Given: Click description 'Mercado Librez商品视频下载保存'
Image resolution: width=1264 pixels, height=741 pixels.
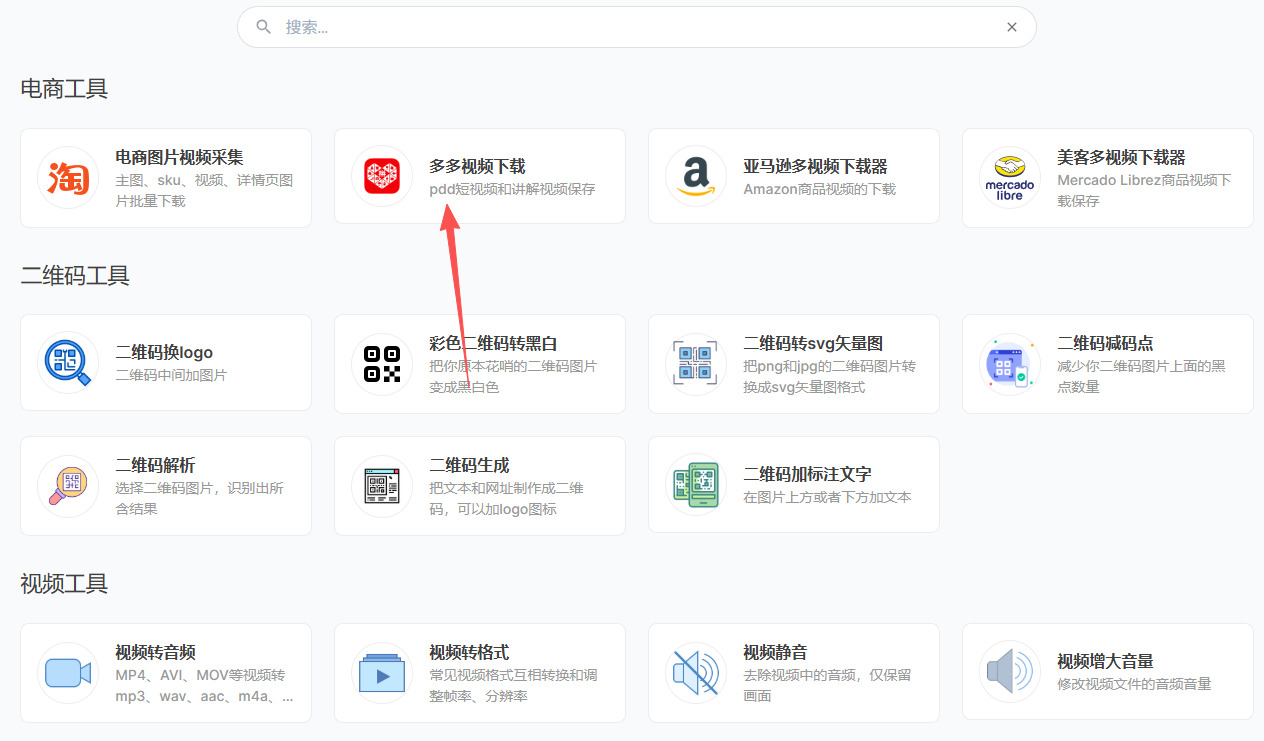Looking at the screenshot, I should pyautogui.click(x=1144, y=190).
